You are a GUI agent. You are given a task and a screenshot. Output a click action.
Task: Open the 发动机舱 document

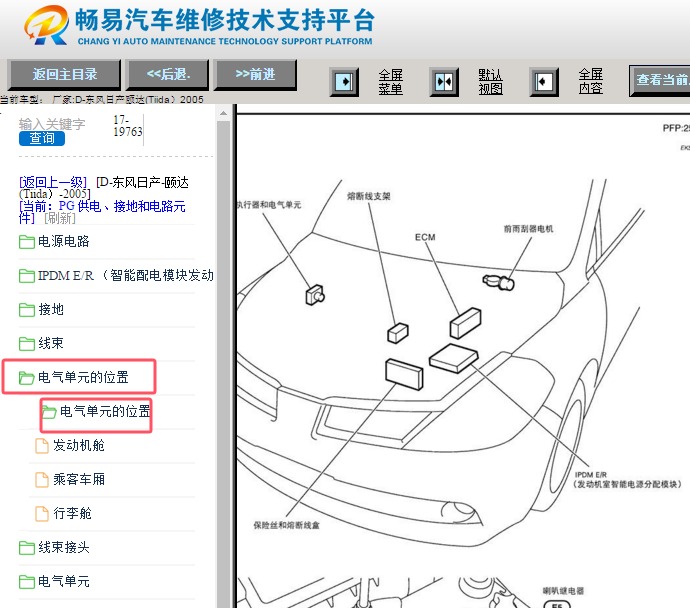[79, 445]
